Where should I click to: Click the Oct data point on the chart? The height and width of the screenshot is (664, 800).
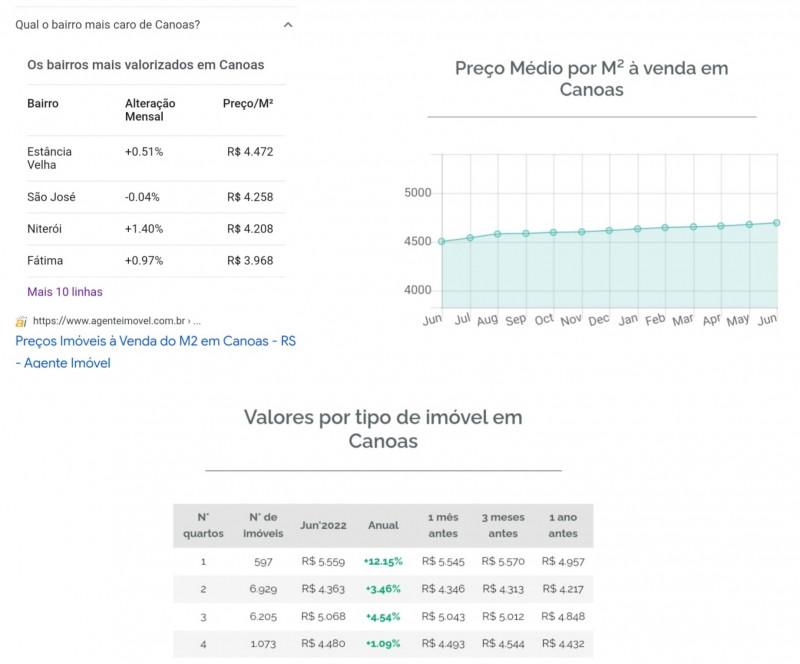pos(553,232)
